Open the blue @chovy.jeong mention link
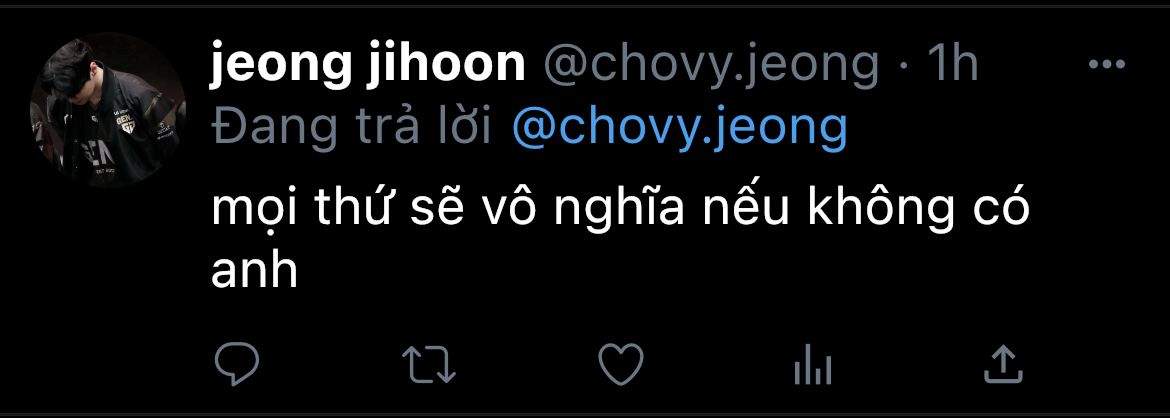Image resolution: width=1170 pixels, height=418 pixels. [x=681, y=128]
